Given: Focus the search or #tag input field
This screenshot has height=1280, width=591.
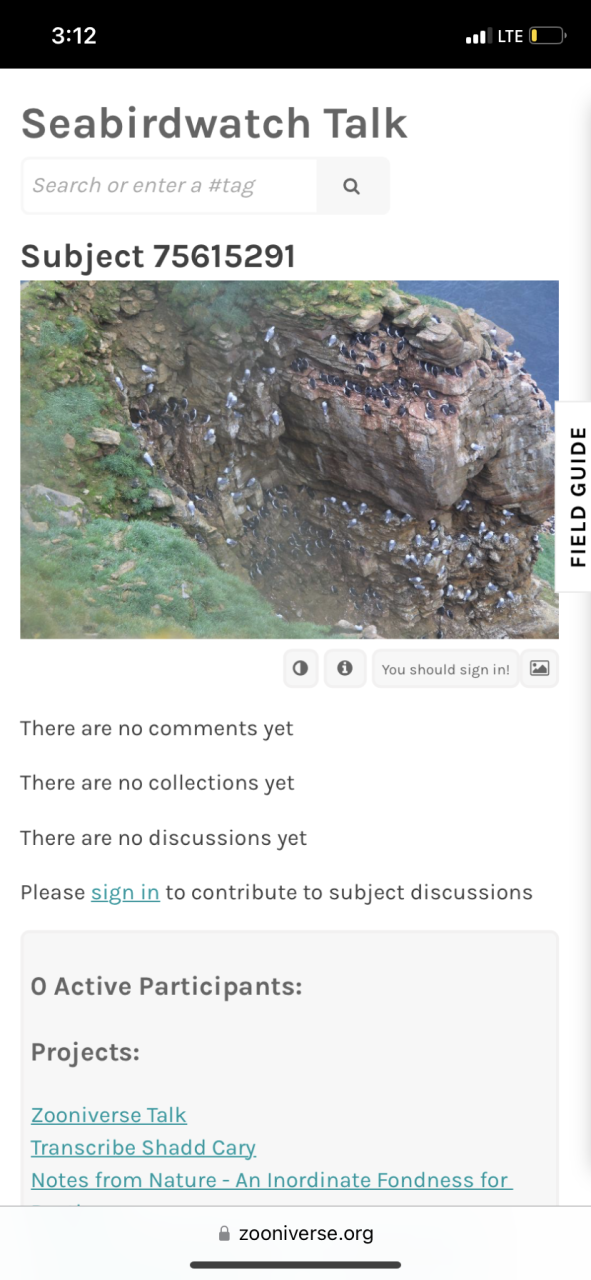Looking at the screenshot, I should point(170,186).
